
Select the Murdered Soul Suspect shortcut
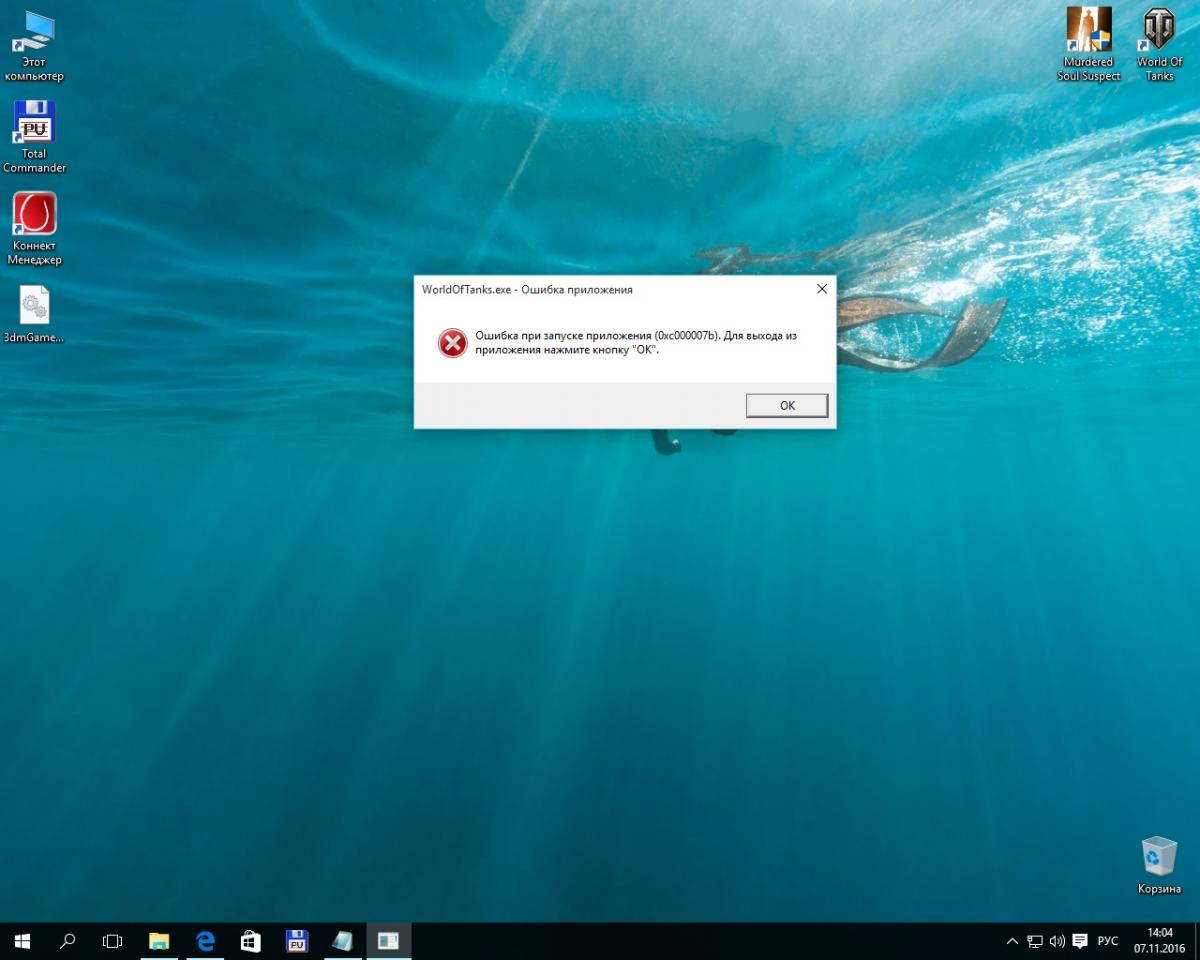[1089, 45]
